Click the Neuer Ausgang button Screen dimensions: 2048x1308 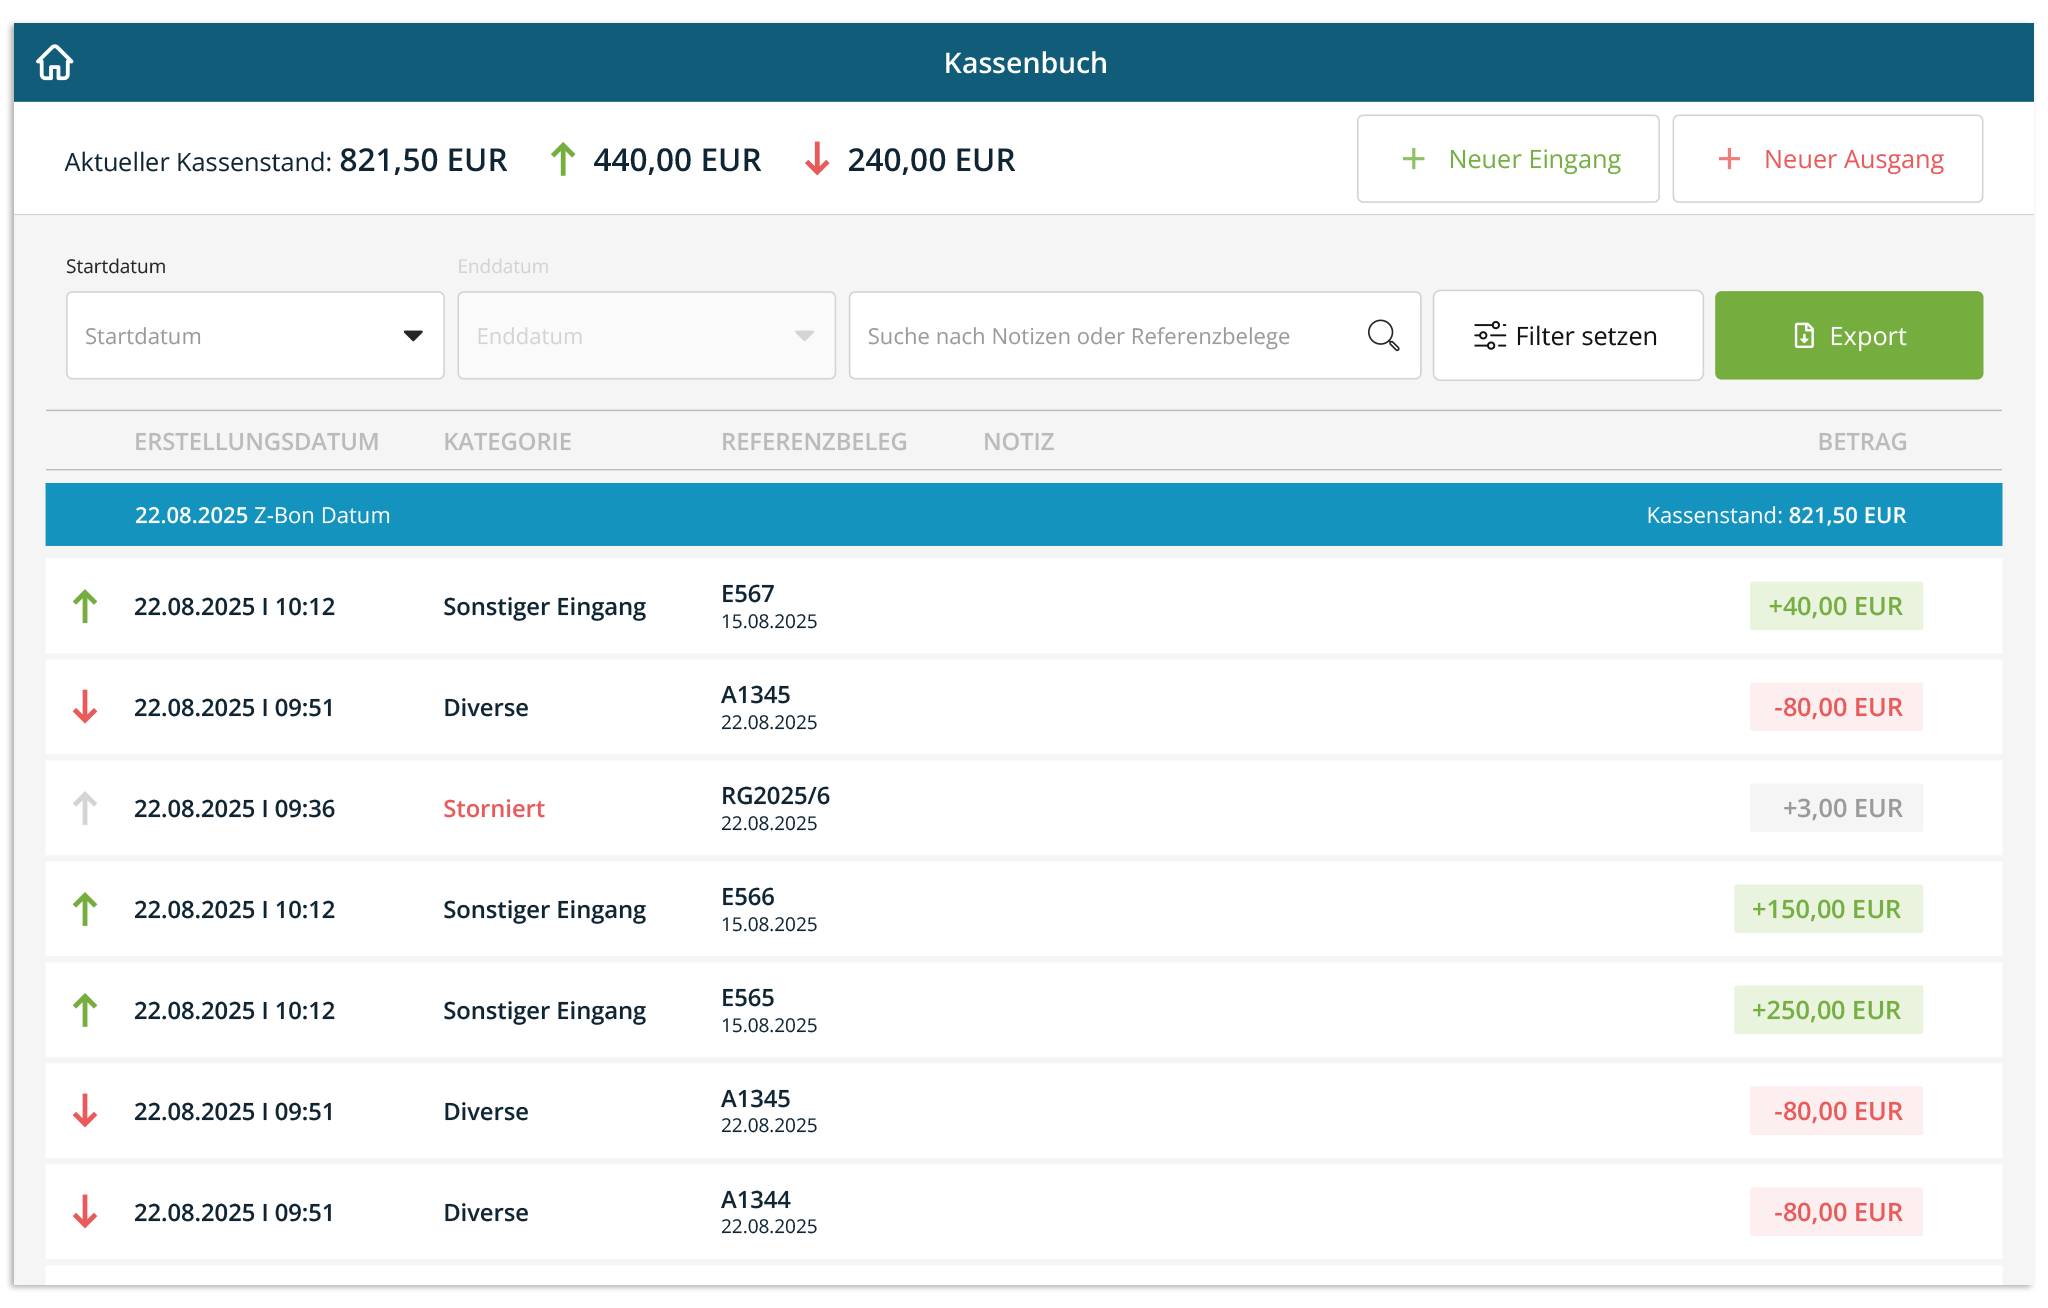pyautogui.click(x=1827, y=158)
